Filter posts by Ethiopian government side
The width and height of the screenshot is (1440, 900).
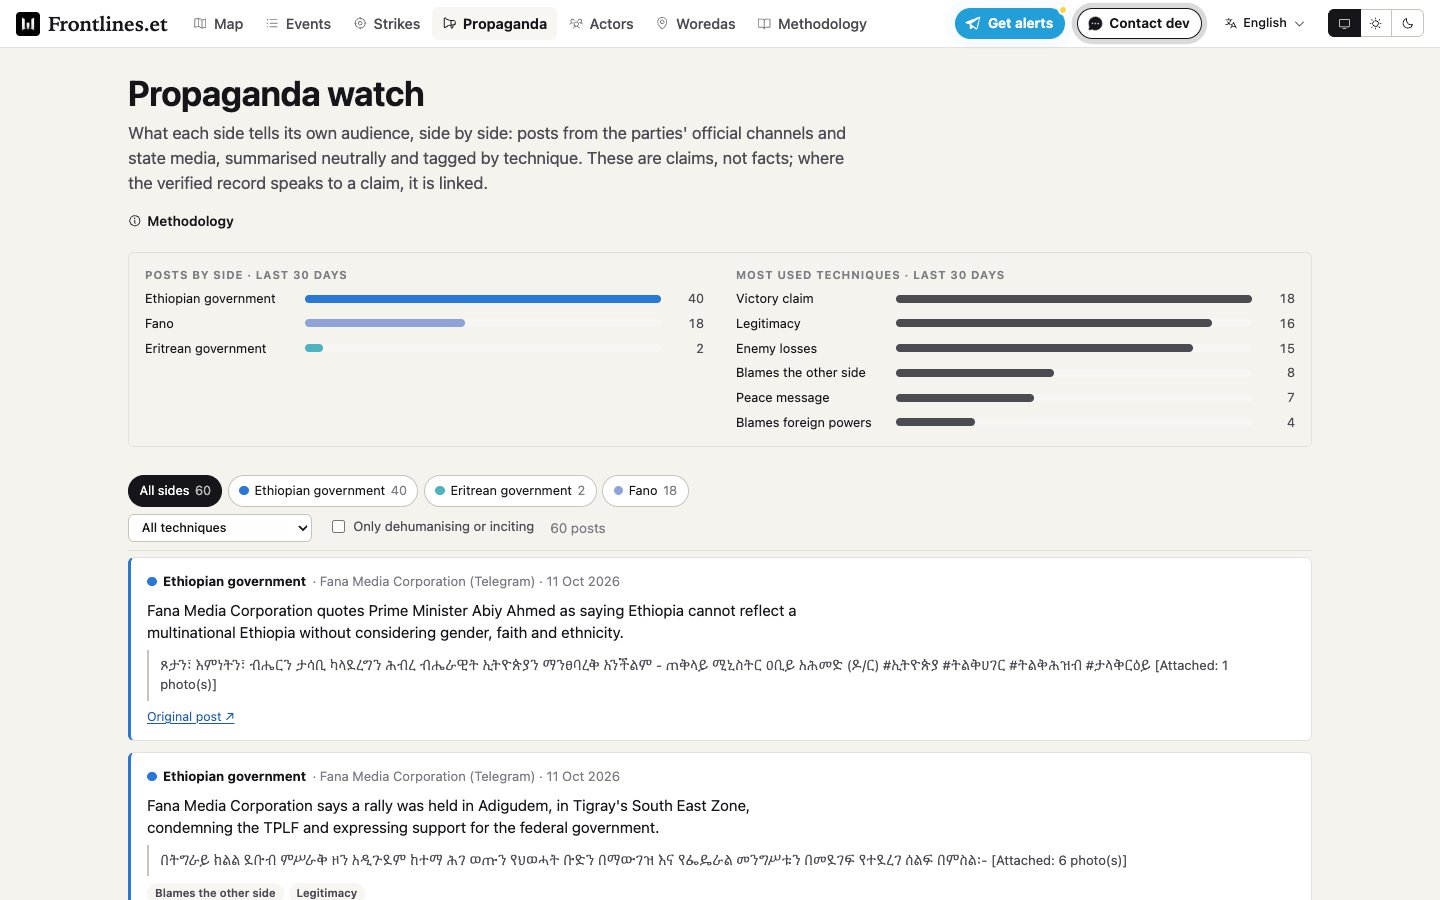[x=323, y=491]
